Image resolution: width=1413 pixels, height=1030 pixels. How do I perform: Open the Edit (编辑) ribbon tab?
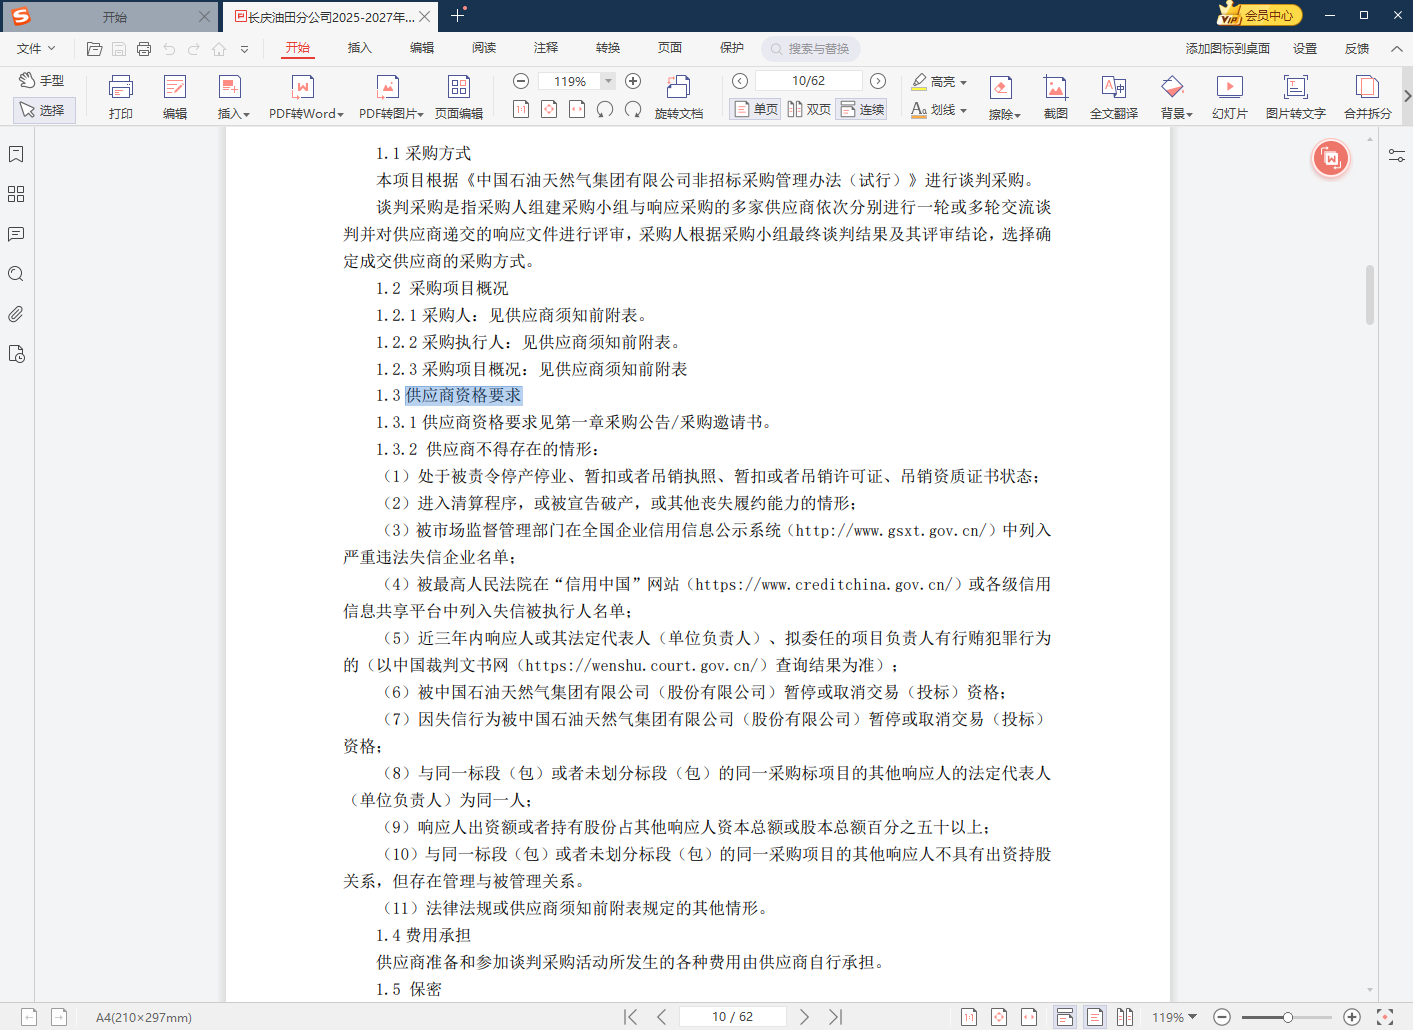coord(422,48)
